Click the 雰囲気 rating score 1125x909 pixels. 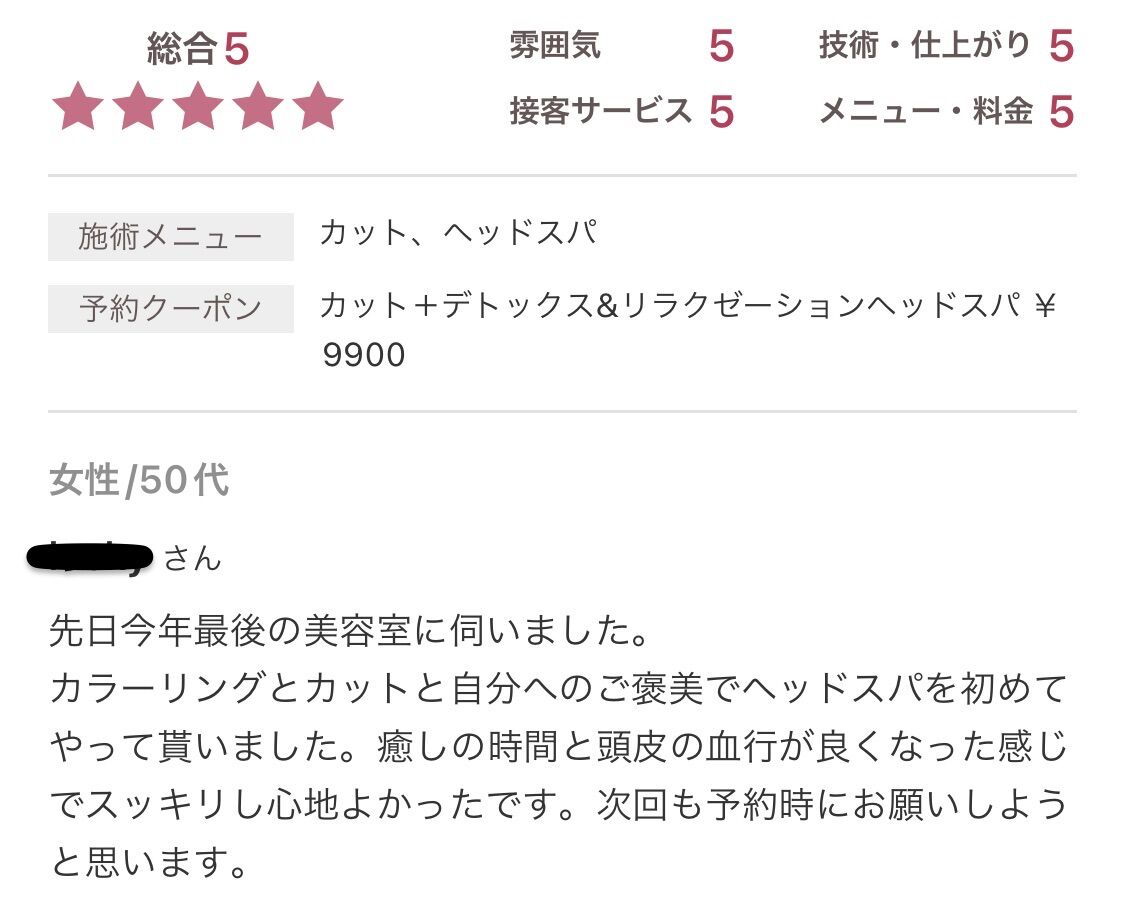click(x=721, y=47)
